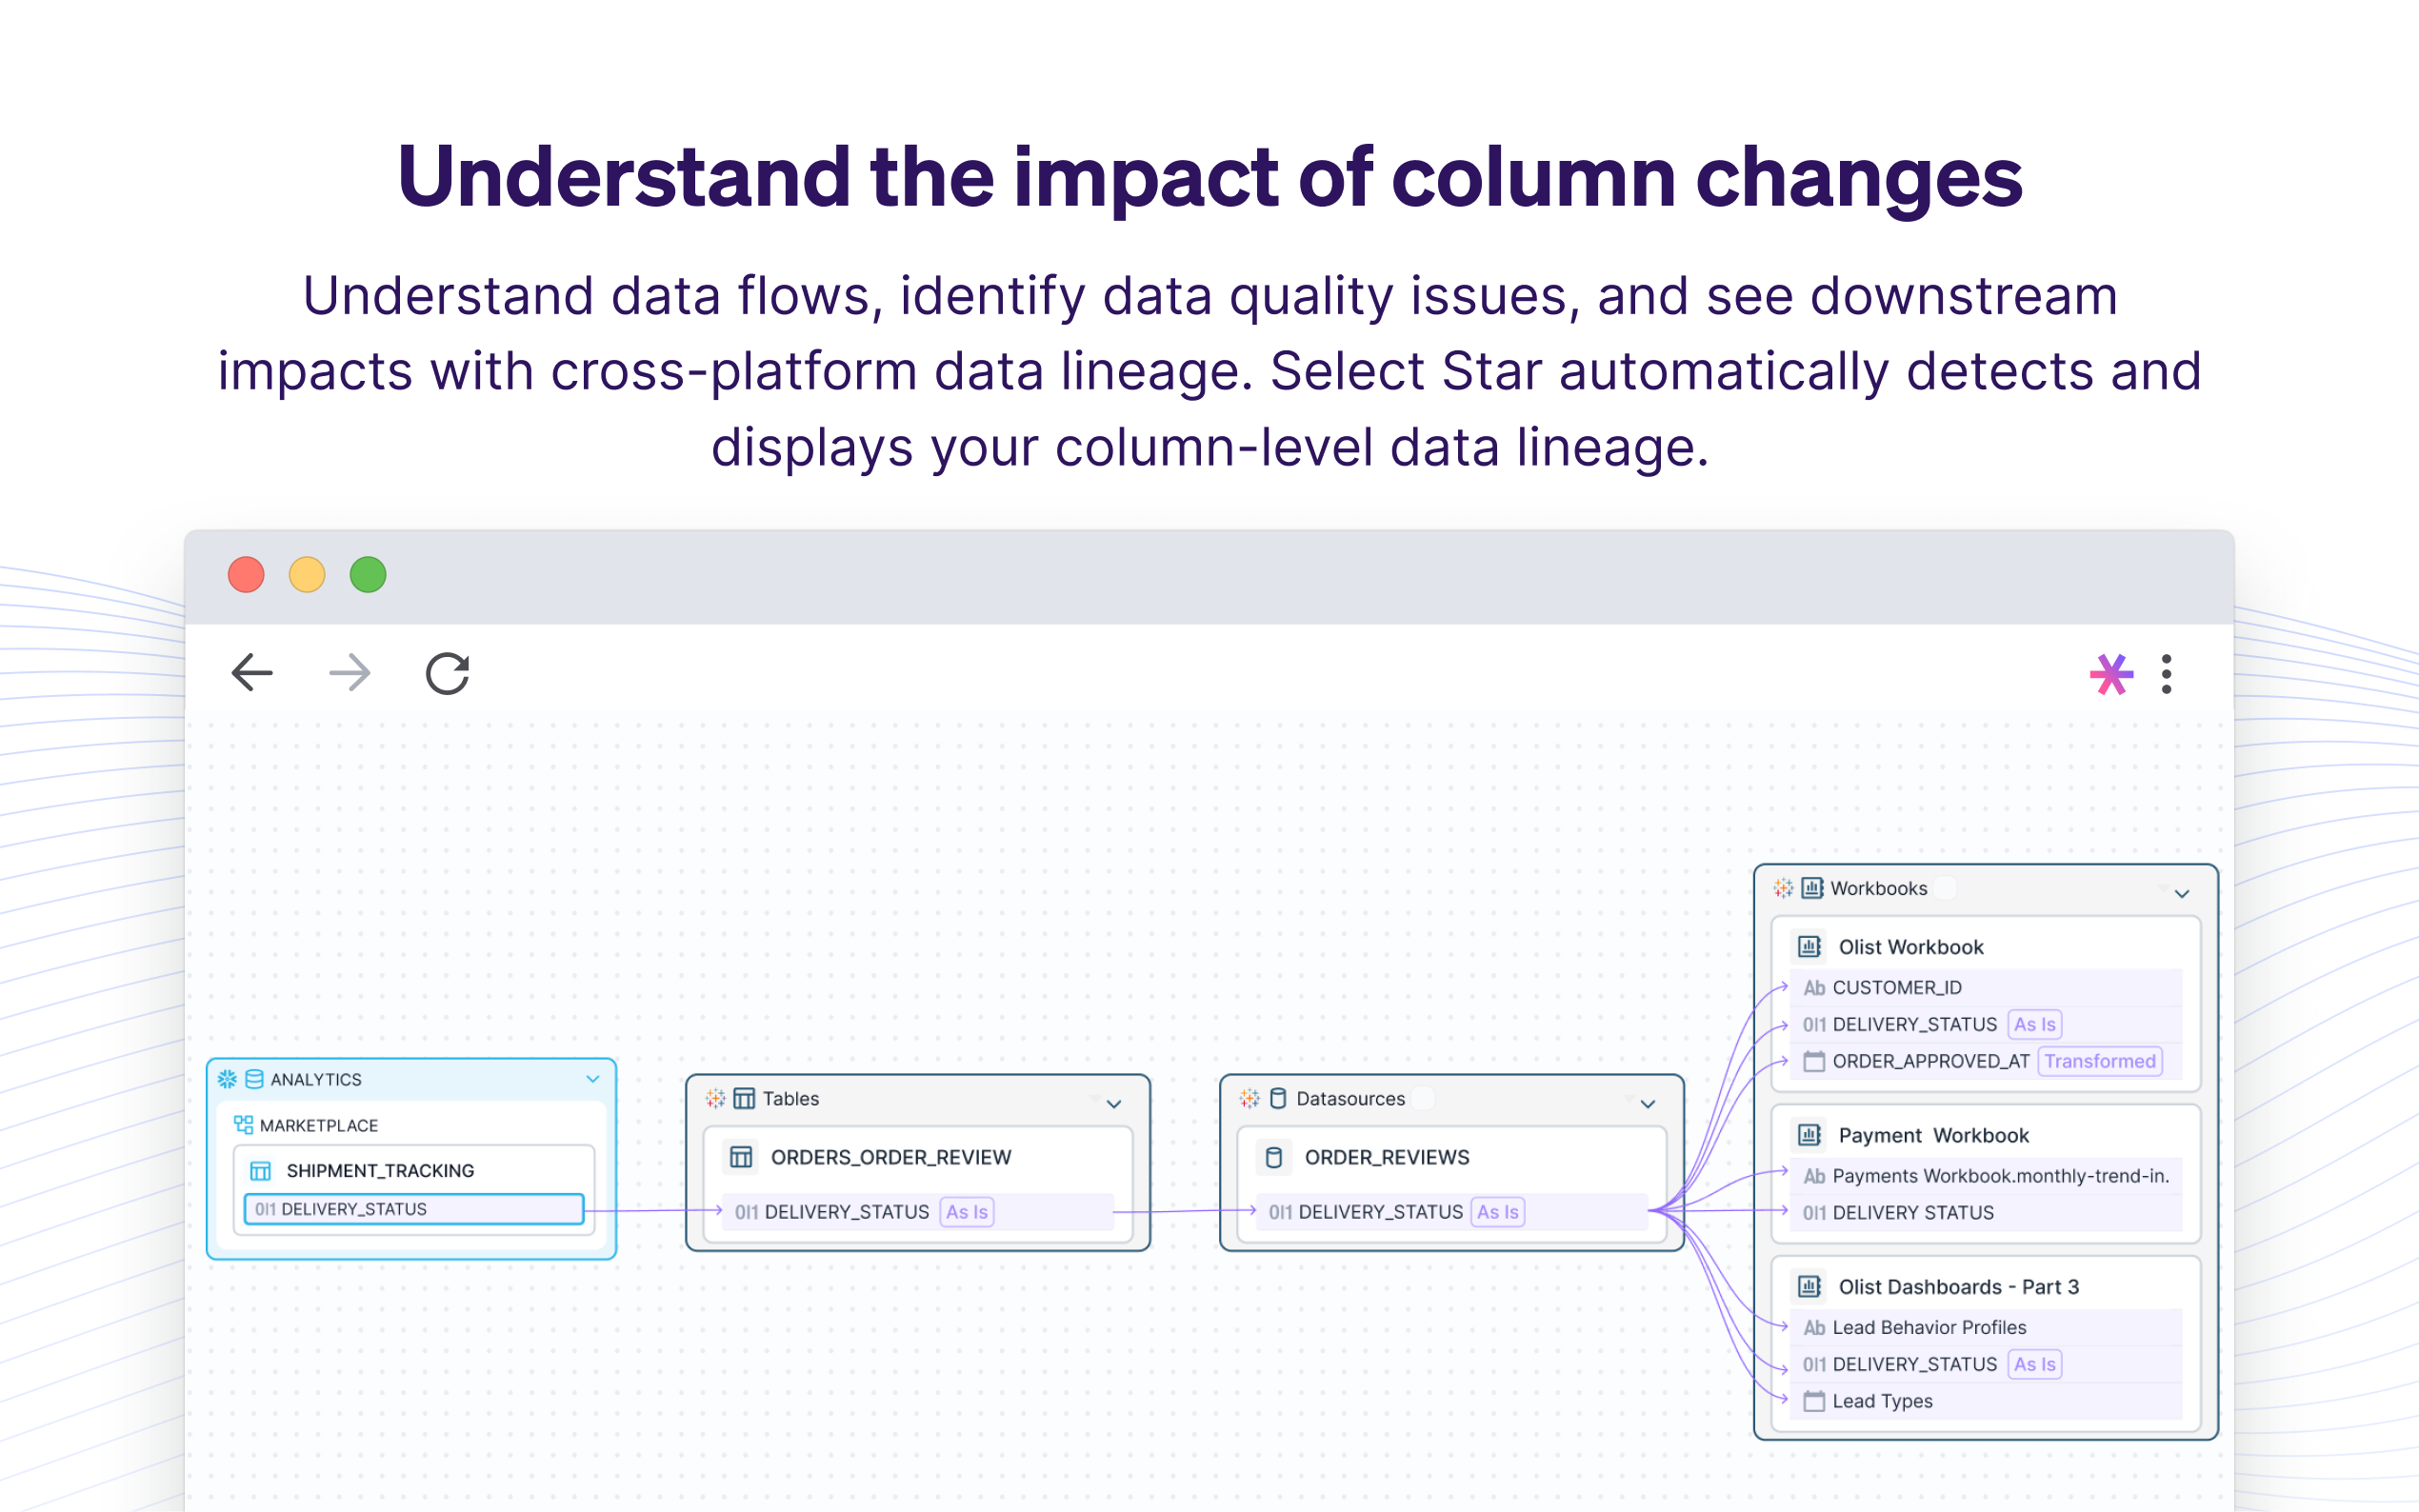This screenshot has height=1512, width=2419.
Task: Click the Olist Workbook chart icon
Action: coord(1809,946)
